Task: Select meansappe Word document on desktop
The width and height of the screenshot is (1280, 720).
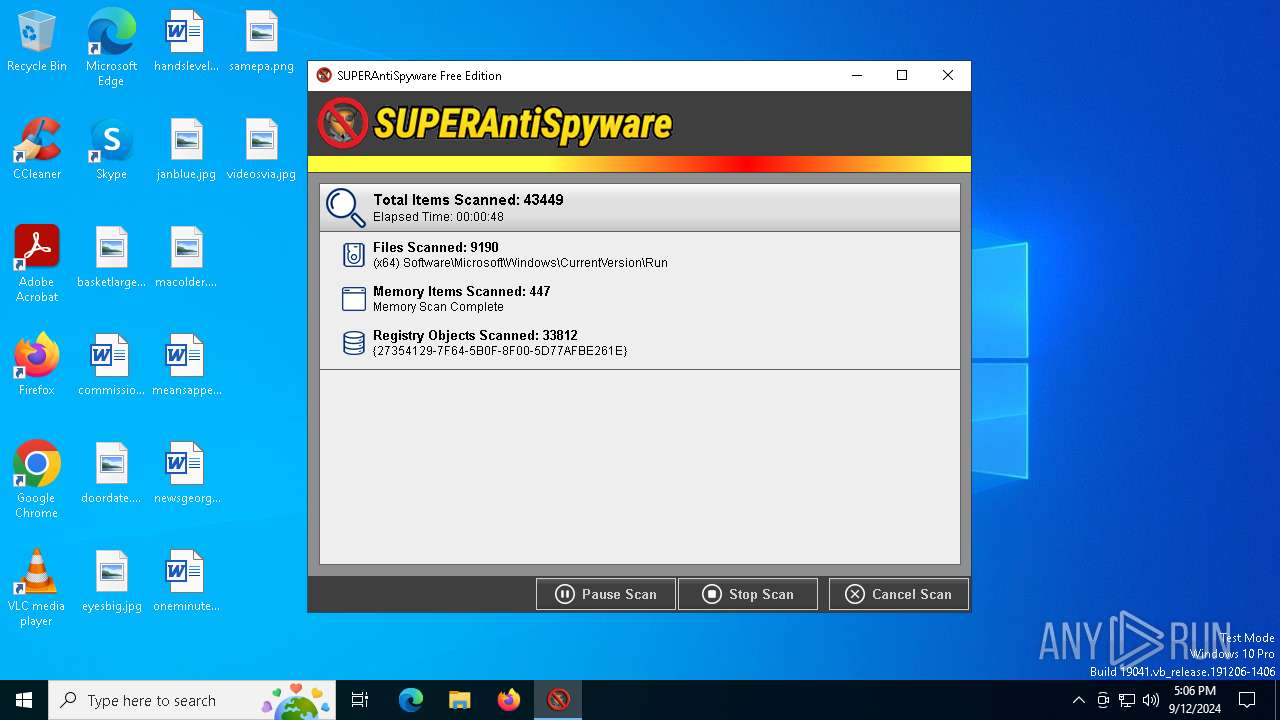Action: pos(186,366)
